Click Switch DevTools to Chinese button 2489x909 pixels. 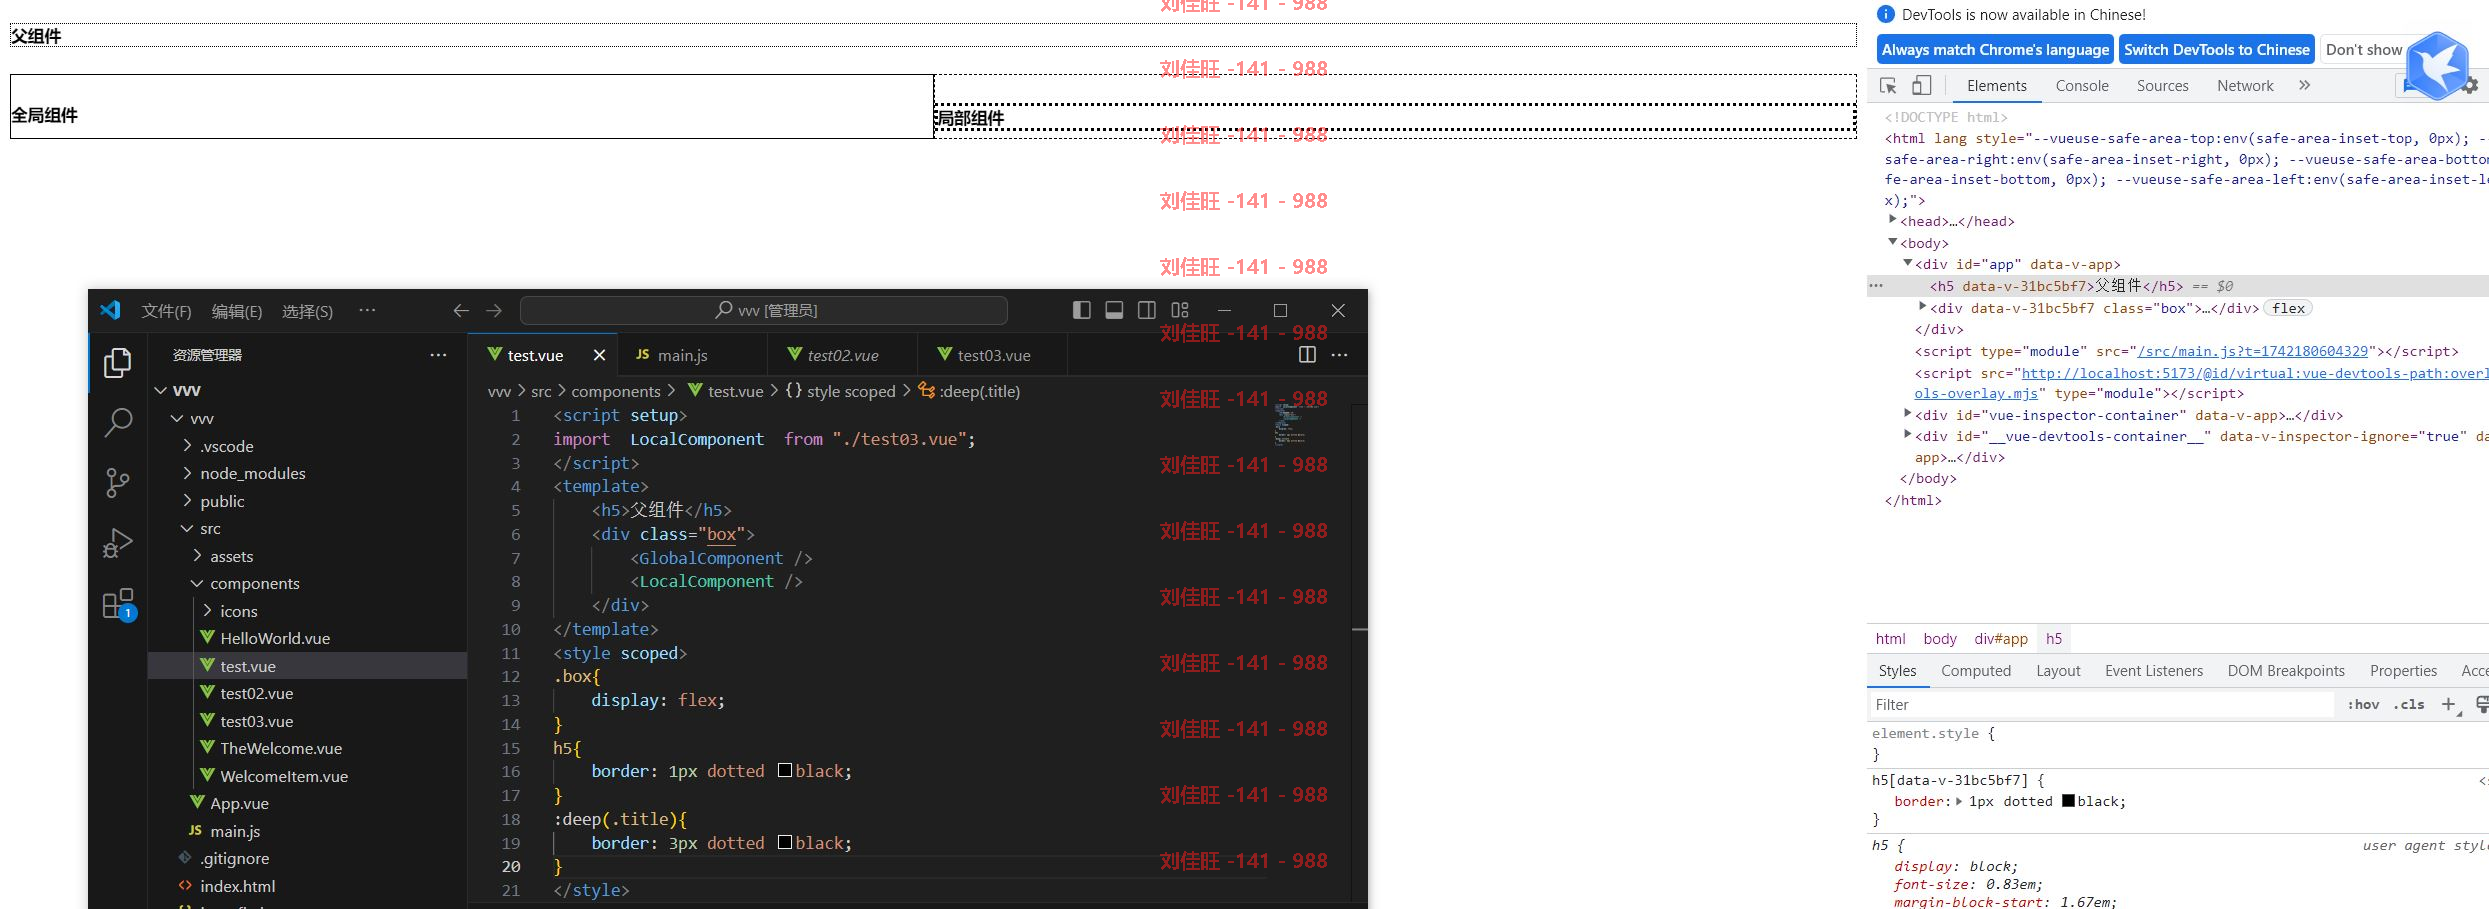2217,50
